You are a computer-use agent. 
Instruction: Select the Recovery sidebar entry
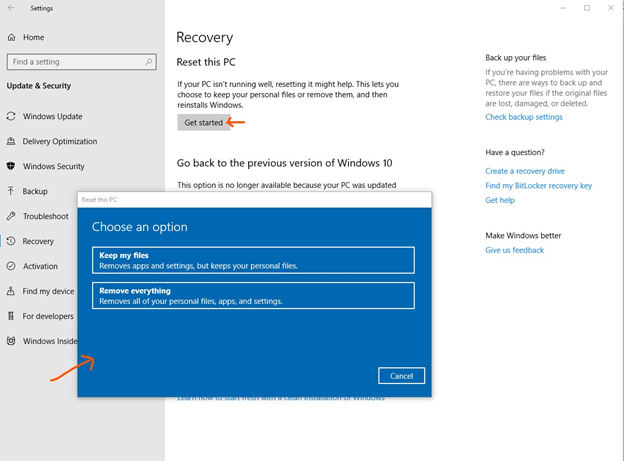38,241
